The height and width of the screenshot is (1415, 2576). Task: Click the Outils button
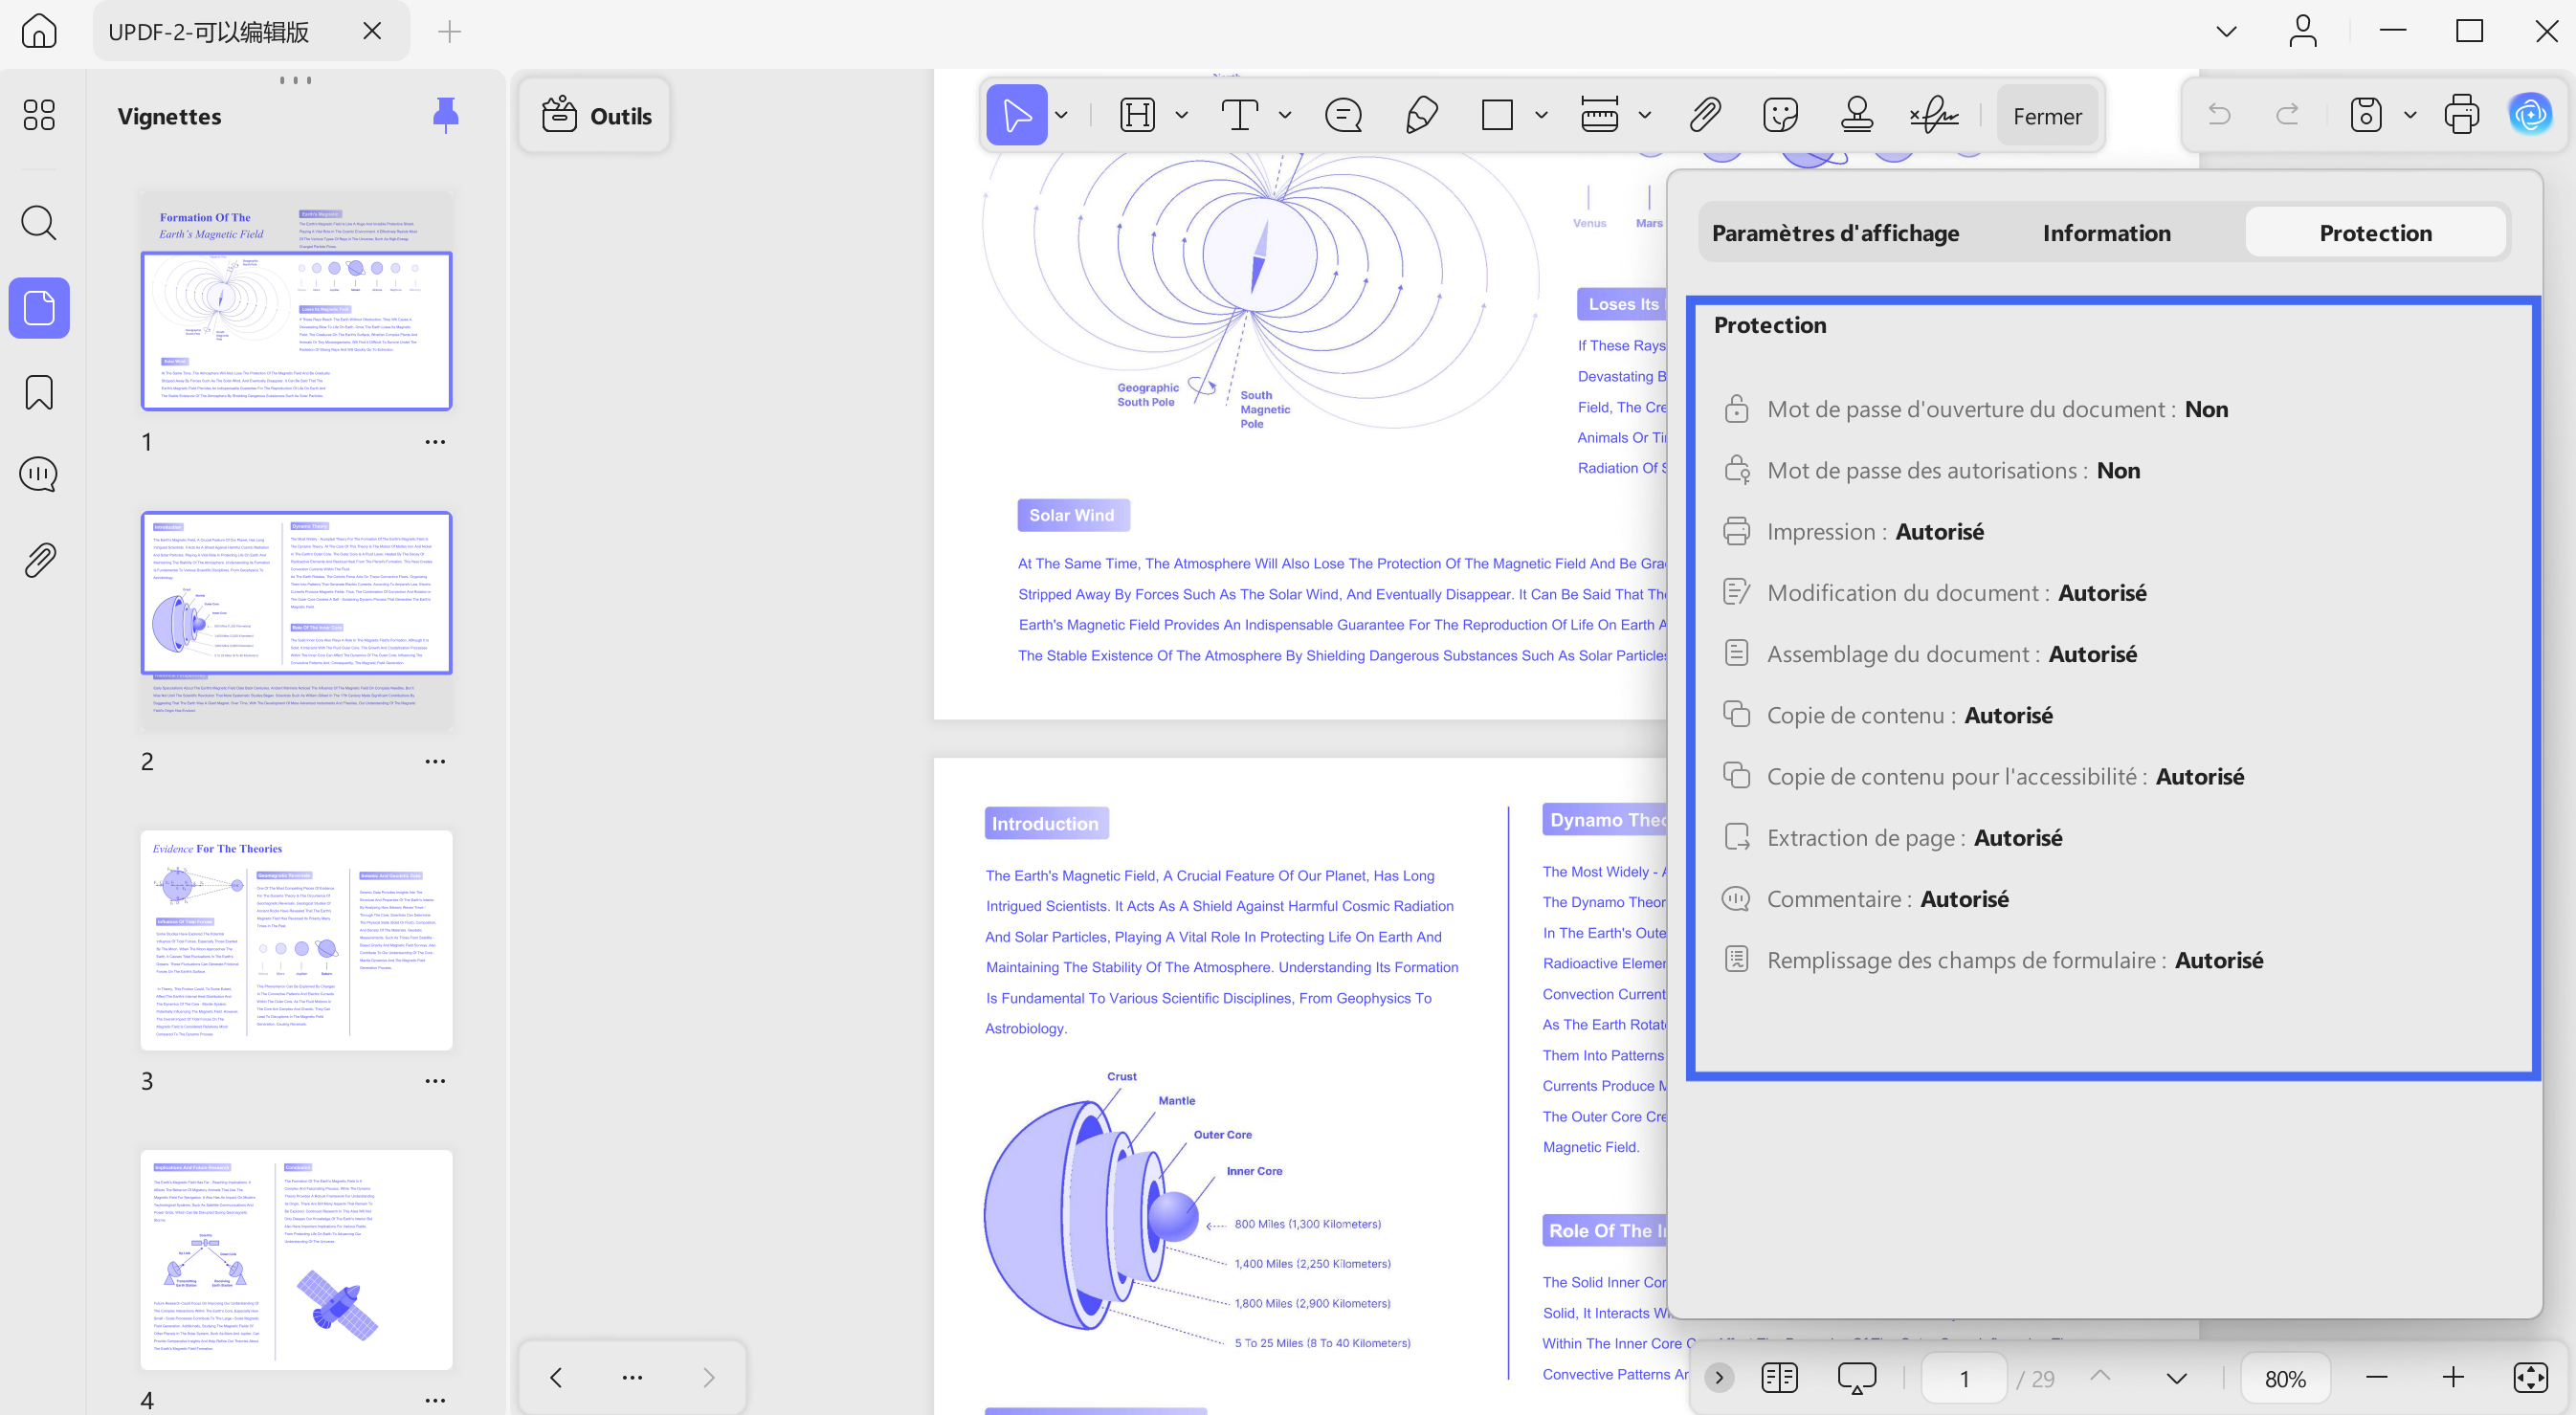(596, 116)
